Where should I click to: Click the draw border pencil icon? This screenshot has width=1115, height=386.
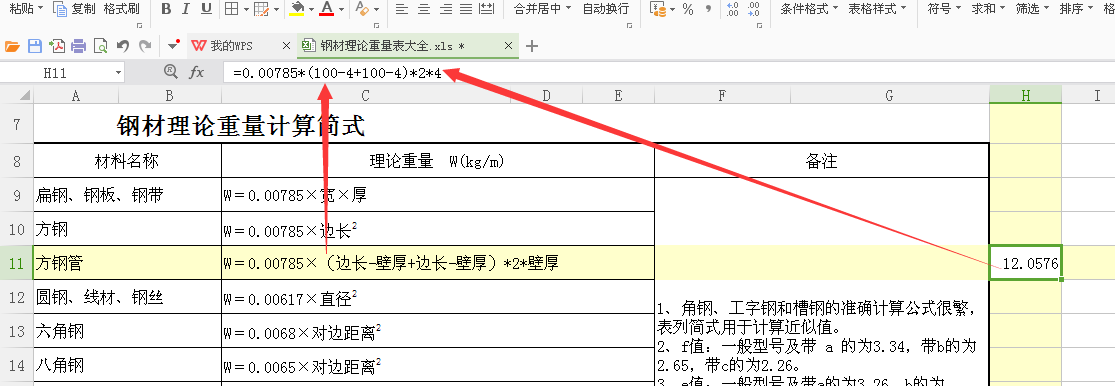[x=261, y=9]
